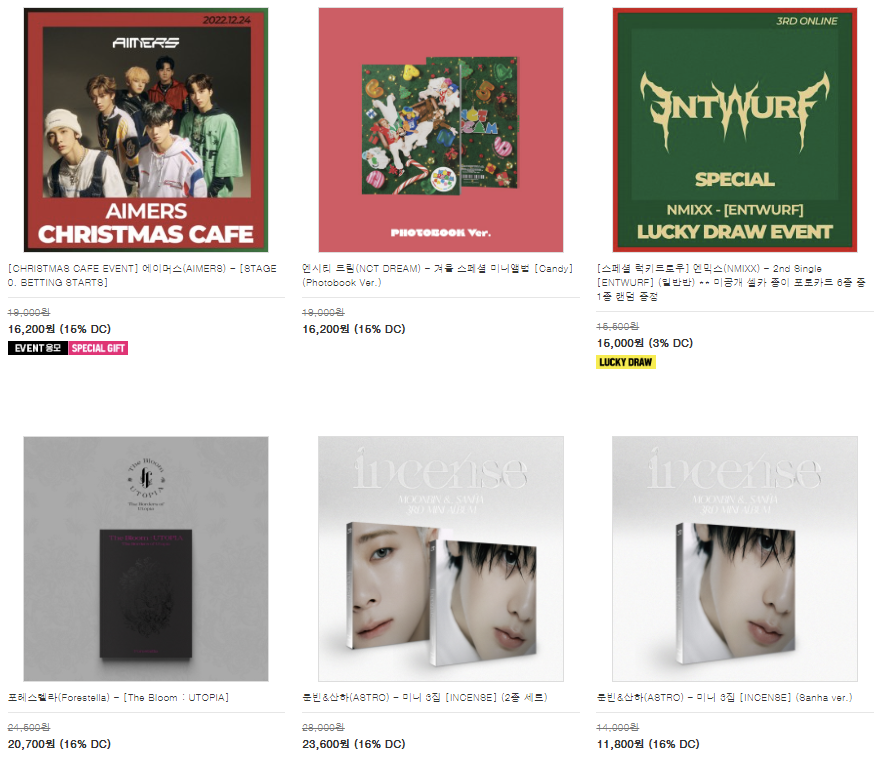Viewport: 882px width, 765px height.
Task: Open the NCT Dream Candy Photobook image
Action: pos(440,130)
